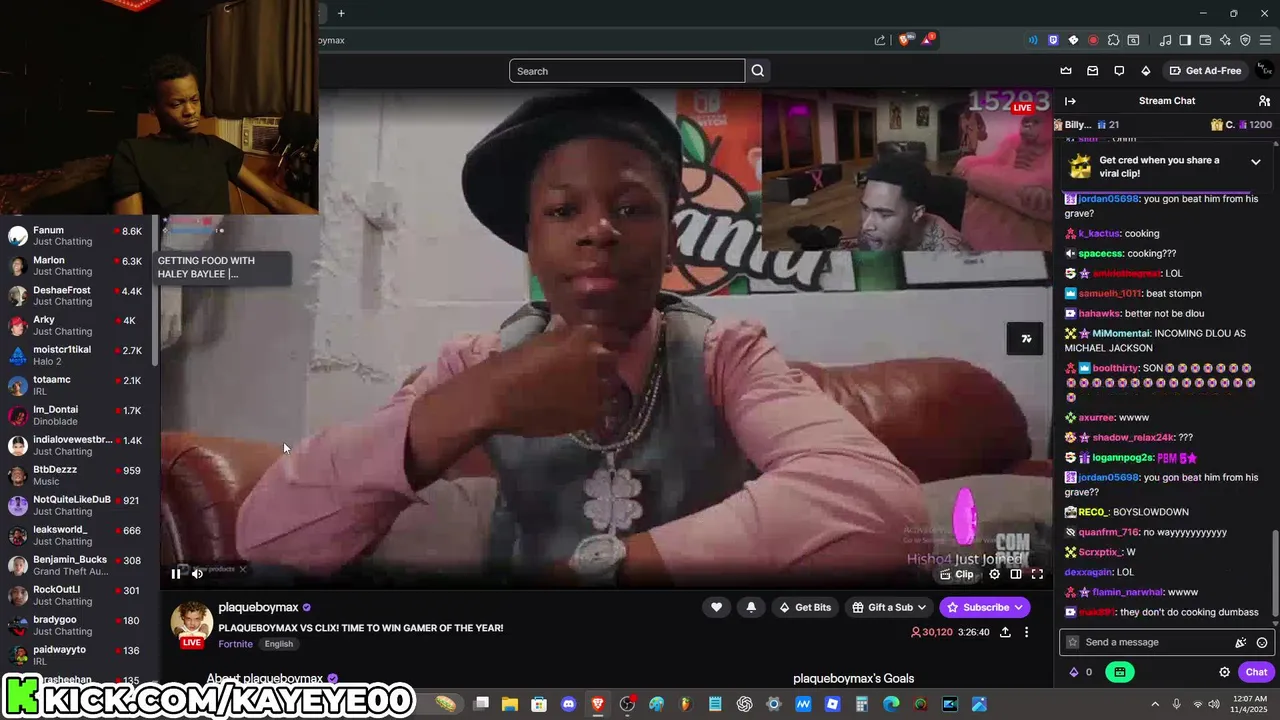The height and width of the screenshot is (720, 1280).
Task: Collapse the viral clip cred banner
Action: [x=1256, y=162]
